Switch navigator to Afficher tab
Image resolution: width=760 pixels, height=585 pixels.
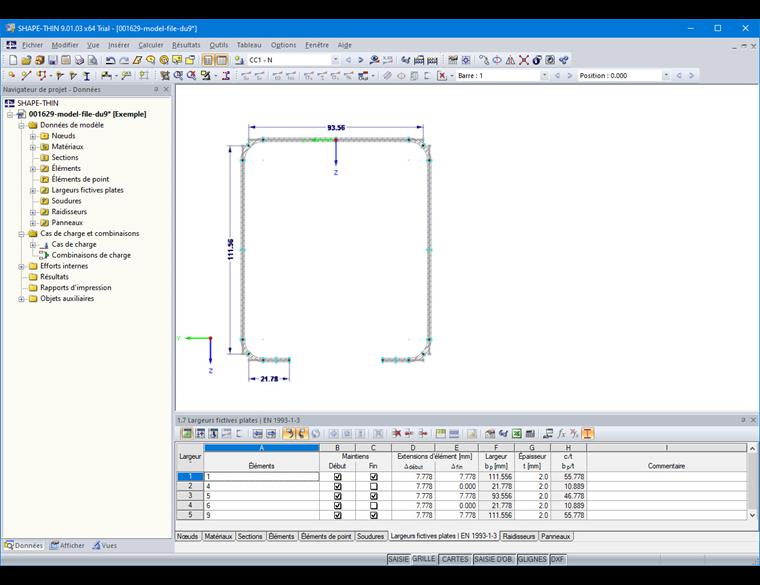[x=67, y=545]
